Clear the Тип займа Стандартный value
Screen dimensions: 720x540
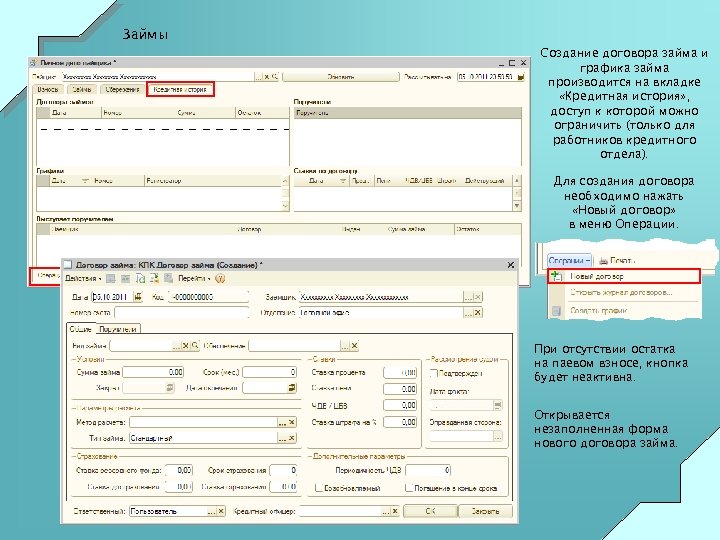pos(292,438)
